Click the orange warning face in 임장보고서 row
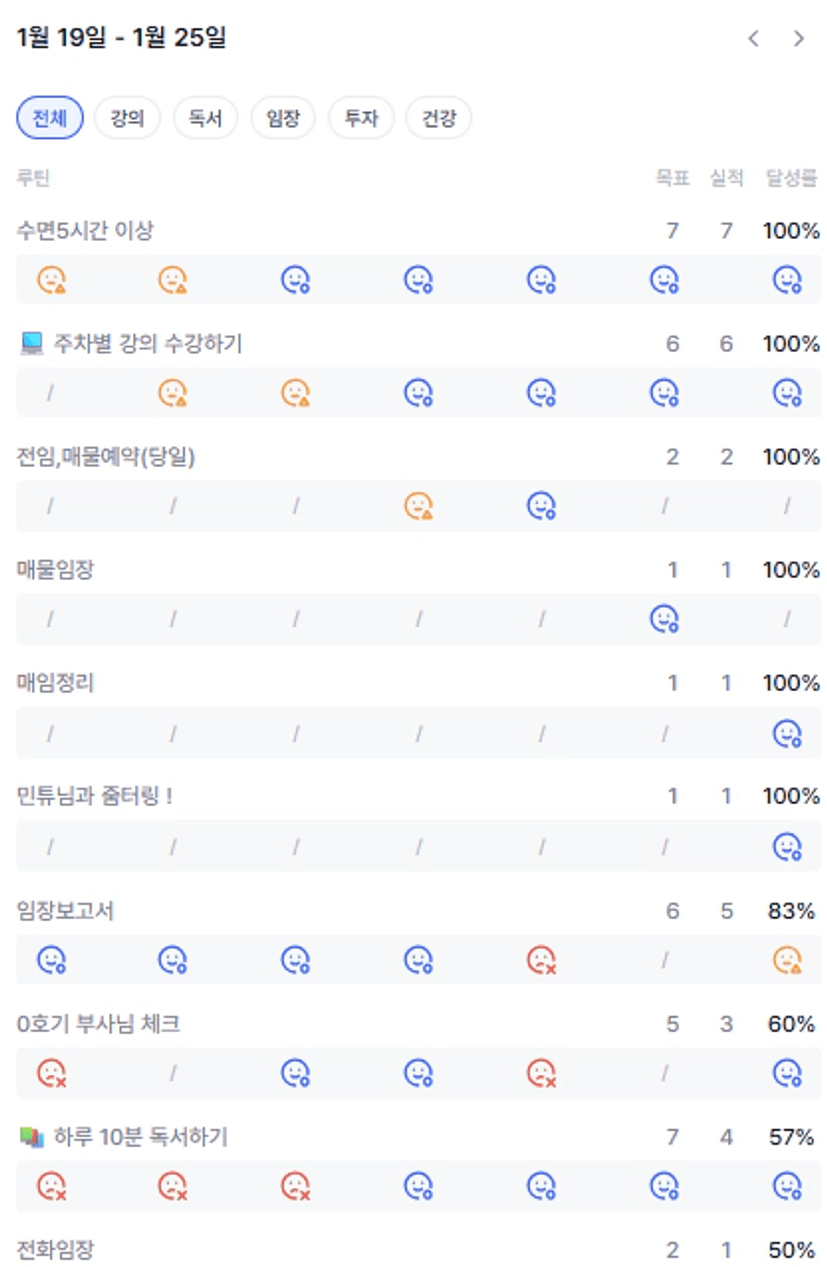The width and height of the screenshot is (827, 1267). click(x=788, y=960)
